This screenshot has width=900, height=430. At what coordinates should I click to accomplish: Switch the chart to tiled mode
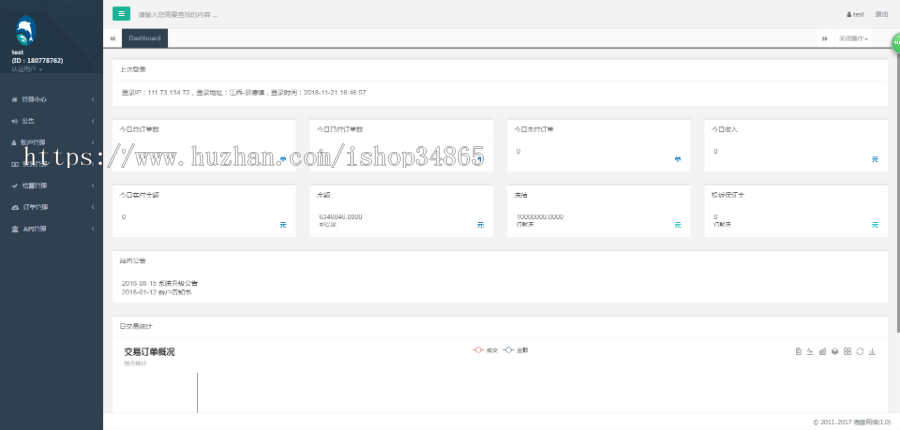(847, 351)
